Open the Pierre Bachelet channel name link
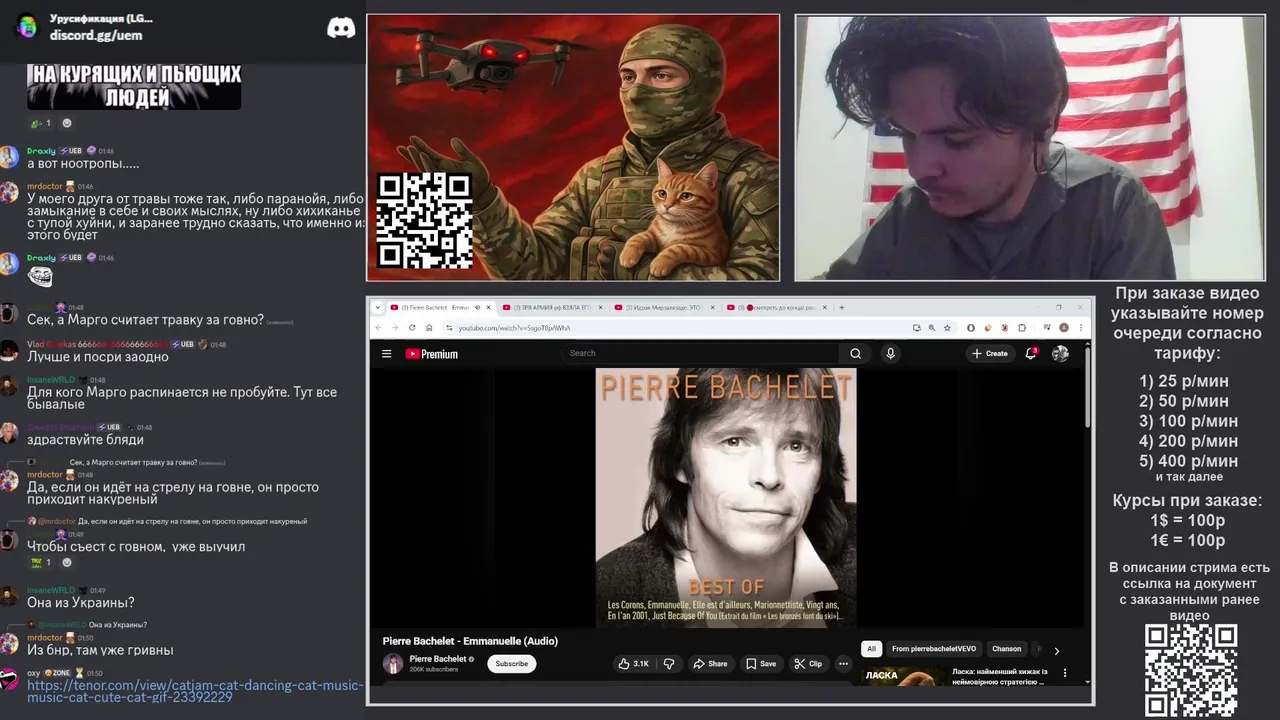This screenshot has height=720, width=1280. coord(438,659)
